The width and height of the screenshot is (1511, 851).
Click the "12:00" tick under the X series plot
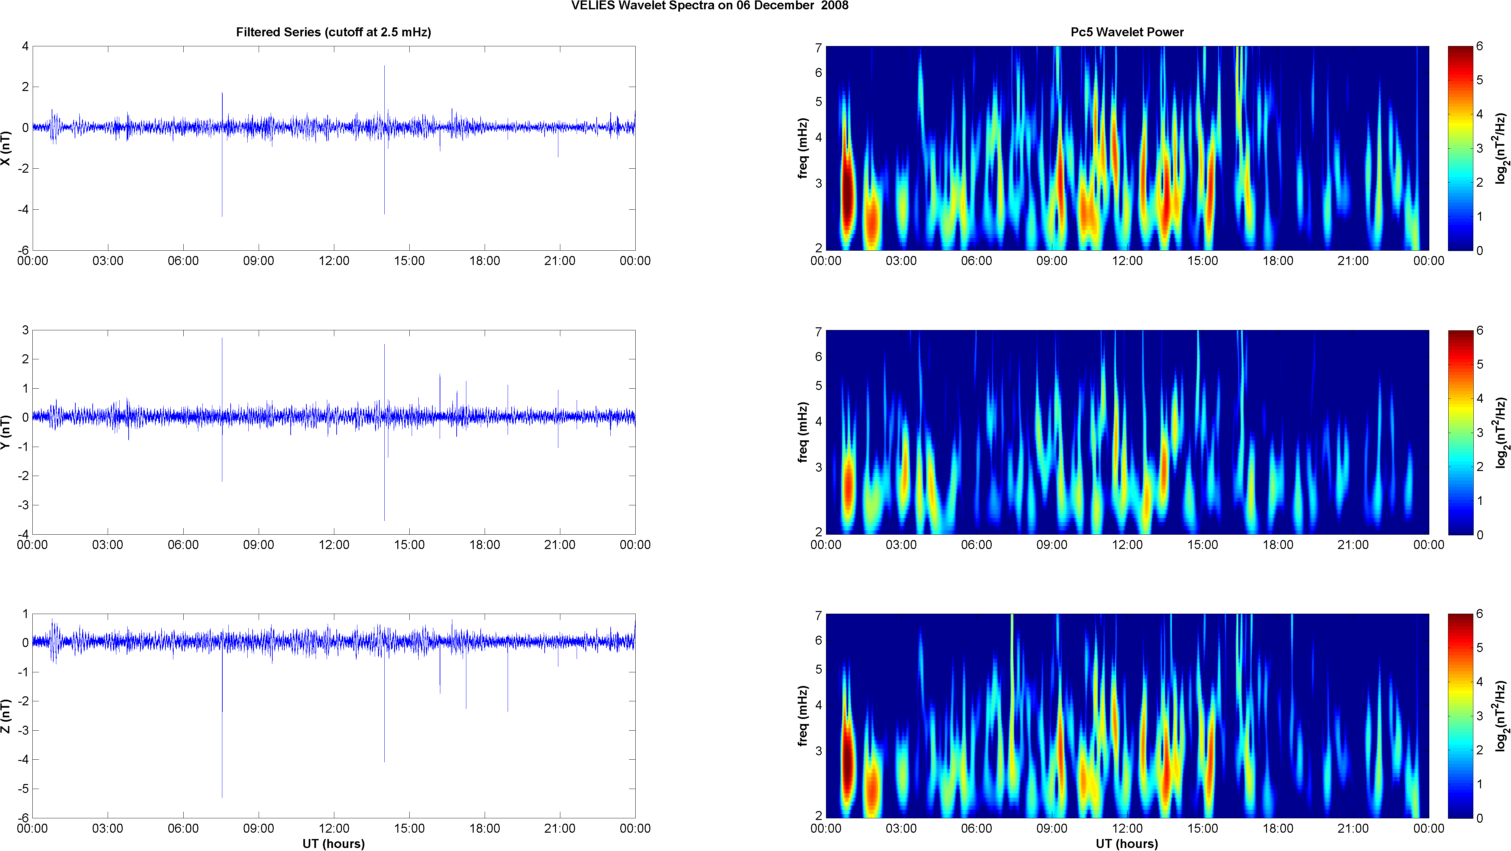[334, 261]
